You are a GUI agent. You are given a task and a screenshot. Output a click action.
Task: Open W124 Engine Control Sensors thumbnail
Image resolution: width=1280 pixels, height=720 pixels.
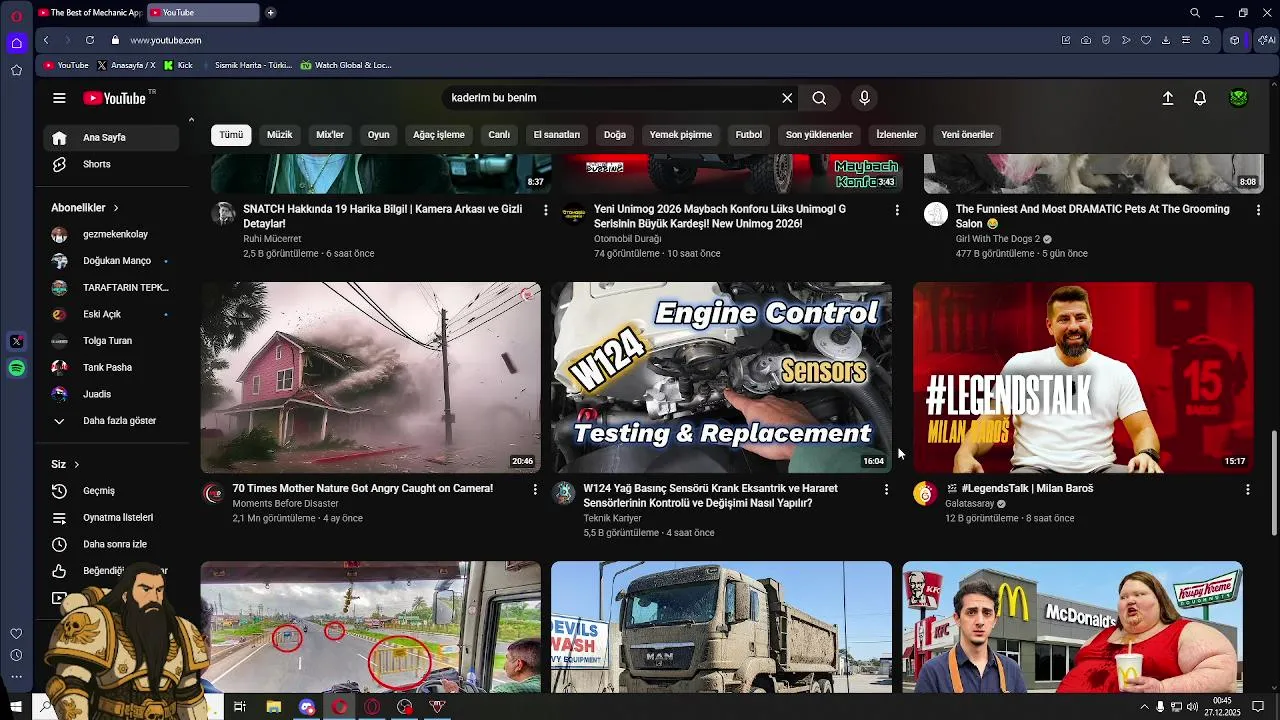[x=721, y=377]
